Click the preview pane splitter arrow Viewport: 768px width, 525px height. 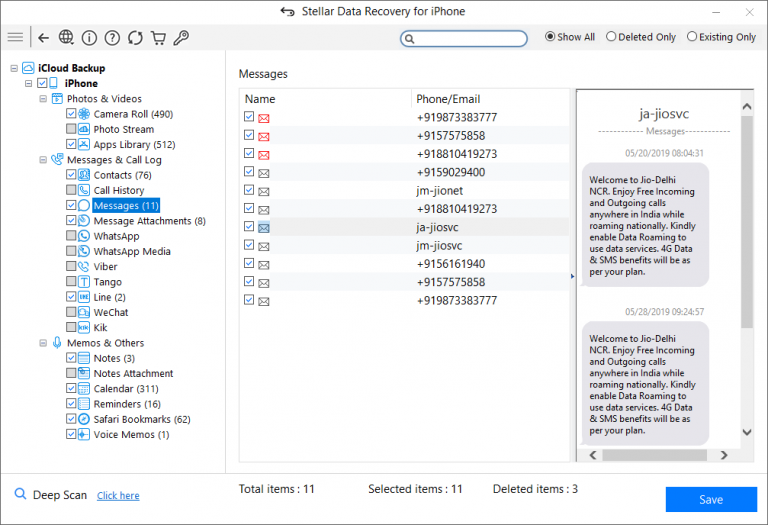pyautogui.click(x=573, y=276)
